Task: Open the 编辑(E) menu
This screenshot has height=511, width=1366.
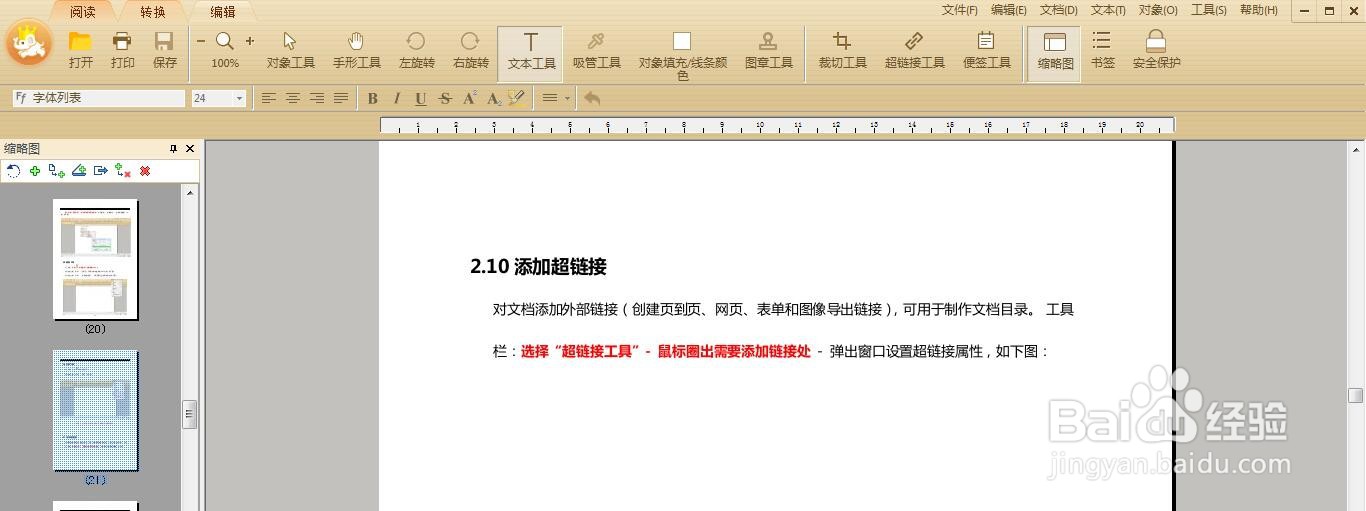Action: click(x=1008, y=10)
